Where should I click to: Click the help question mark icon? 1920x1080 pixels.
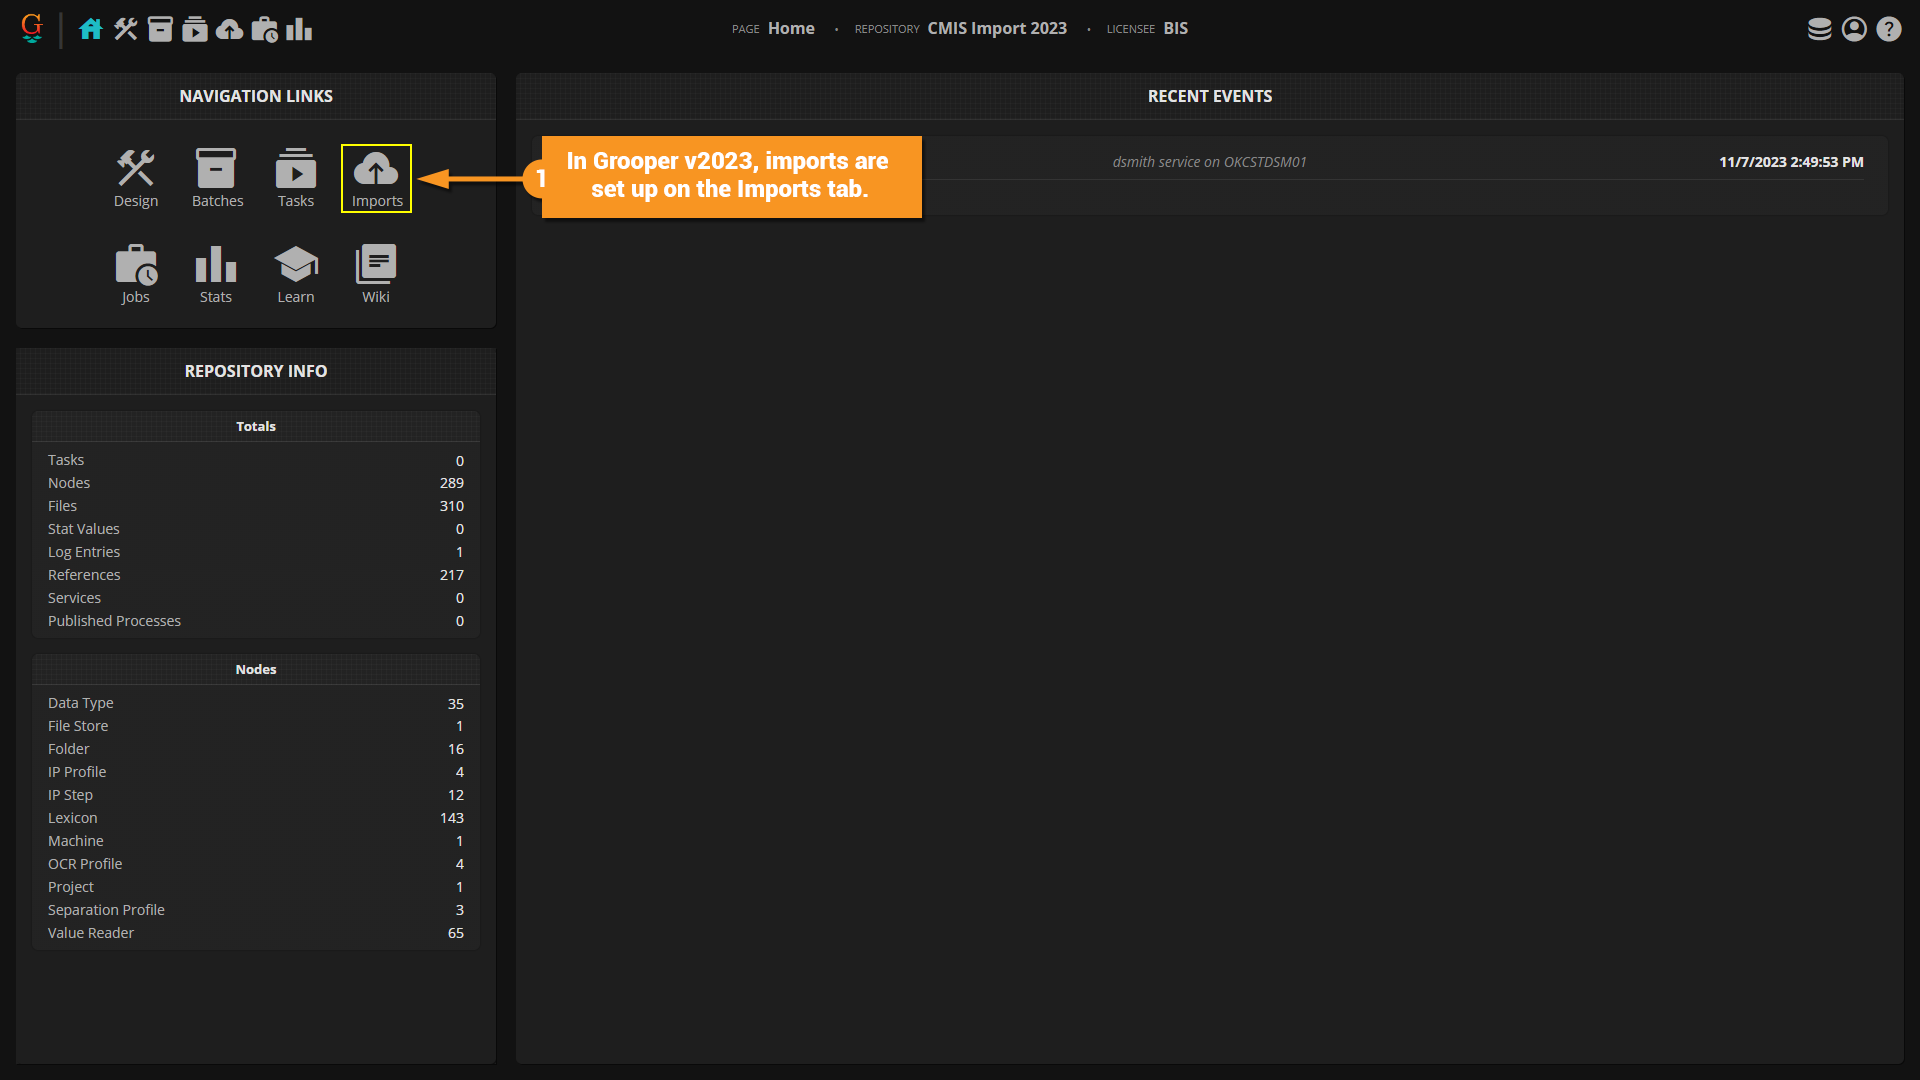[x=1888, y=29]
